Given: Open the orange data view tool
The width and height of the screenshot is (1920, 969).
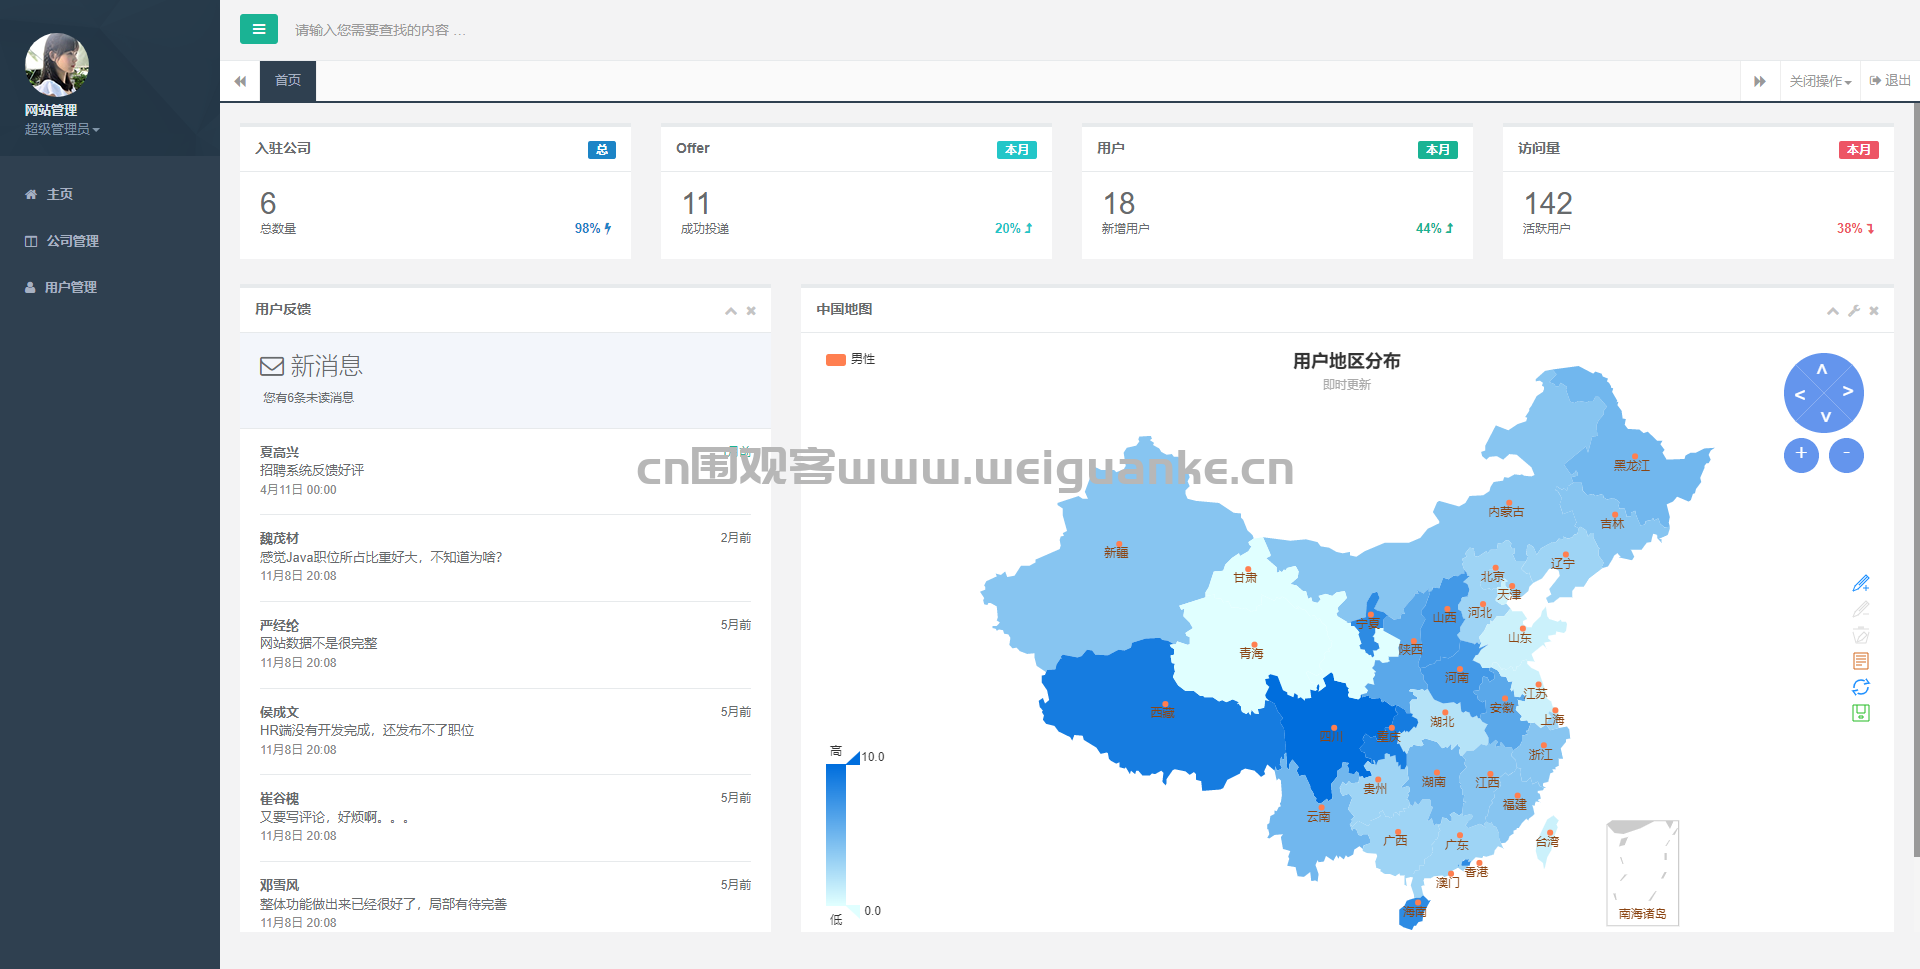Looking at the screenshot, I should click(x=1861, y=661).
